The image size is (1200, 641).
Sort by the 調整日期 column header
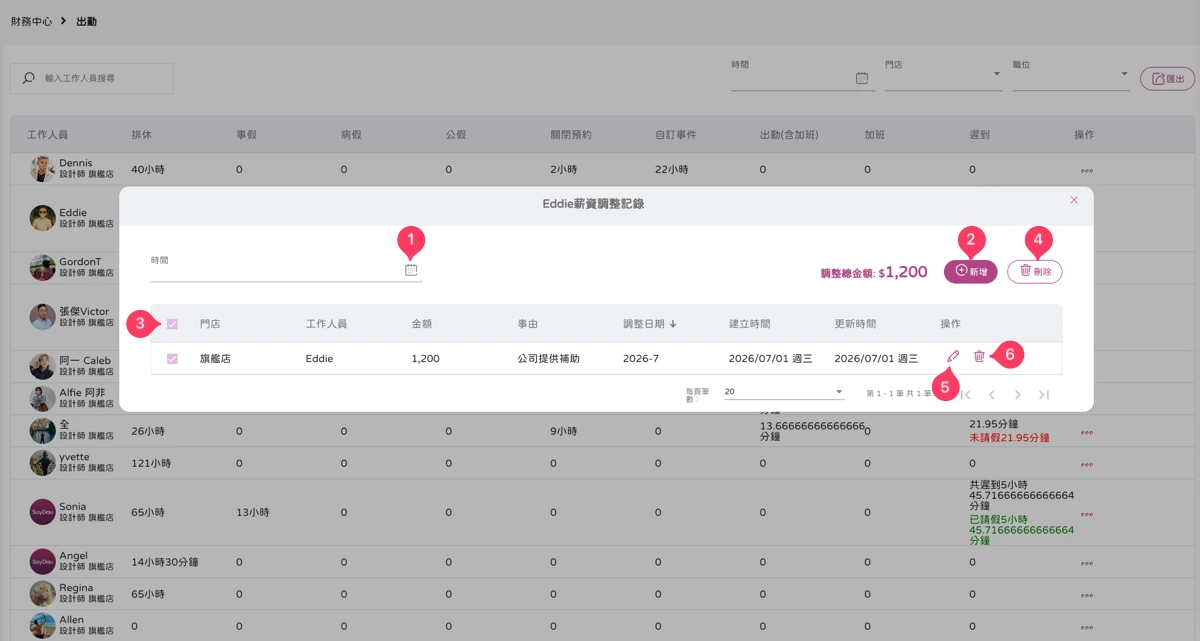pos(649,324)
